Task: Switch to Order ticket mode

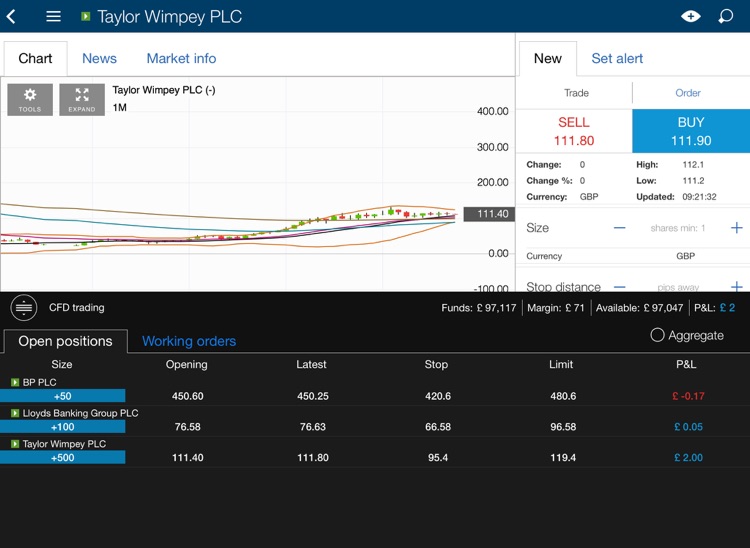Action: click(x=688, y=93)
